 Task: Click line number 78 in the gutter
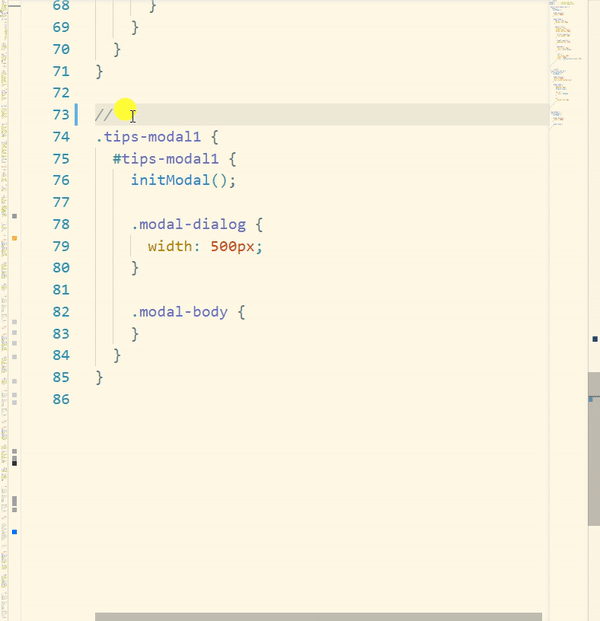61,225
